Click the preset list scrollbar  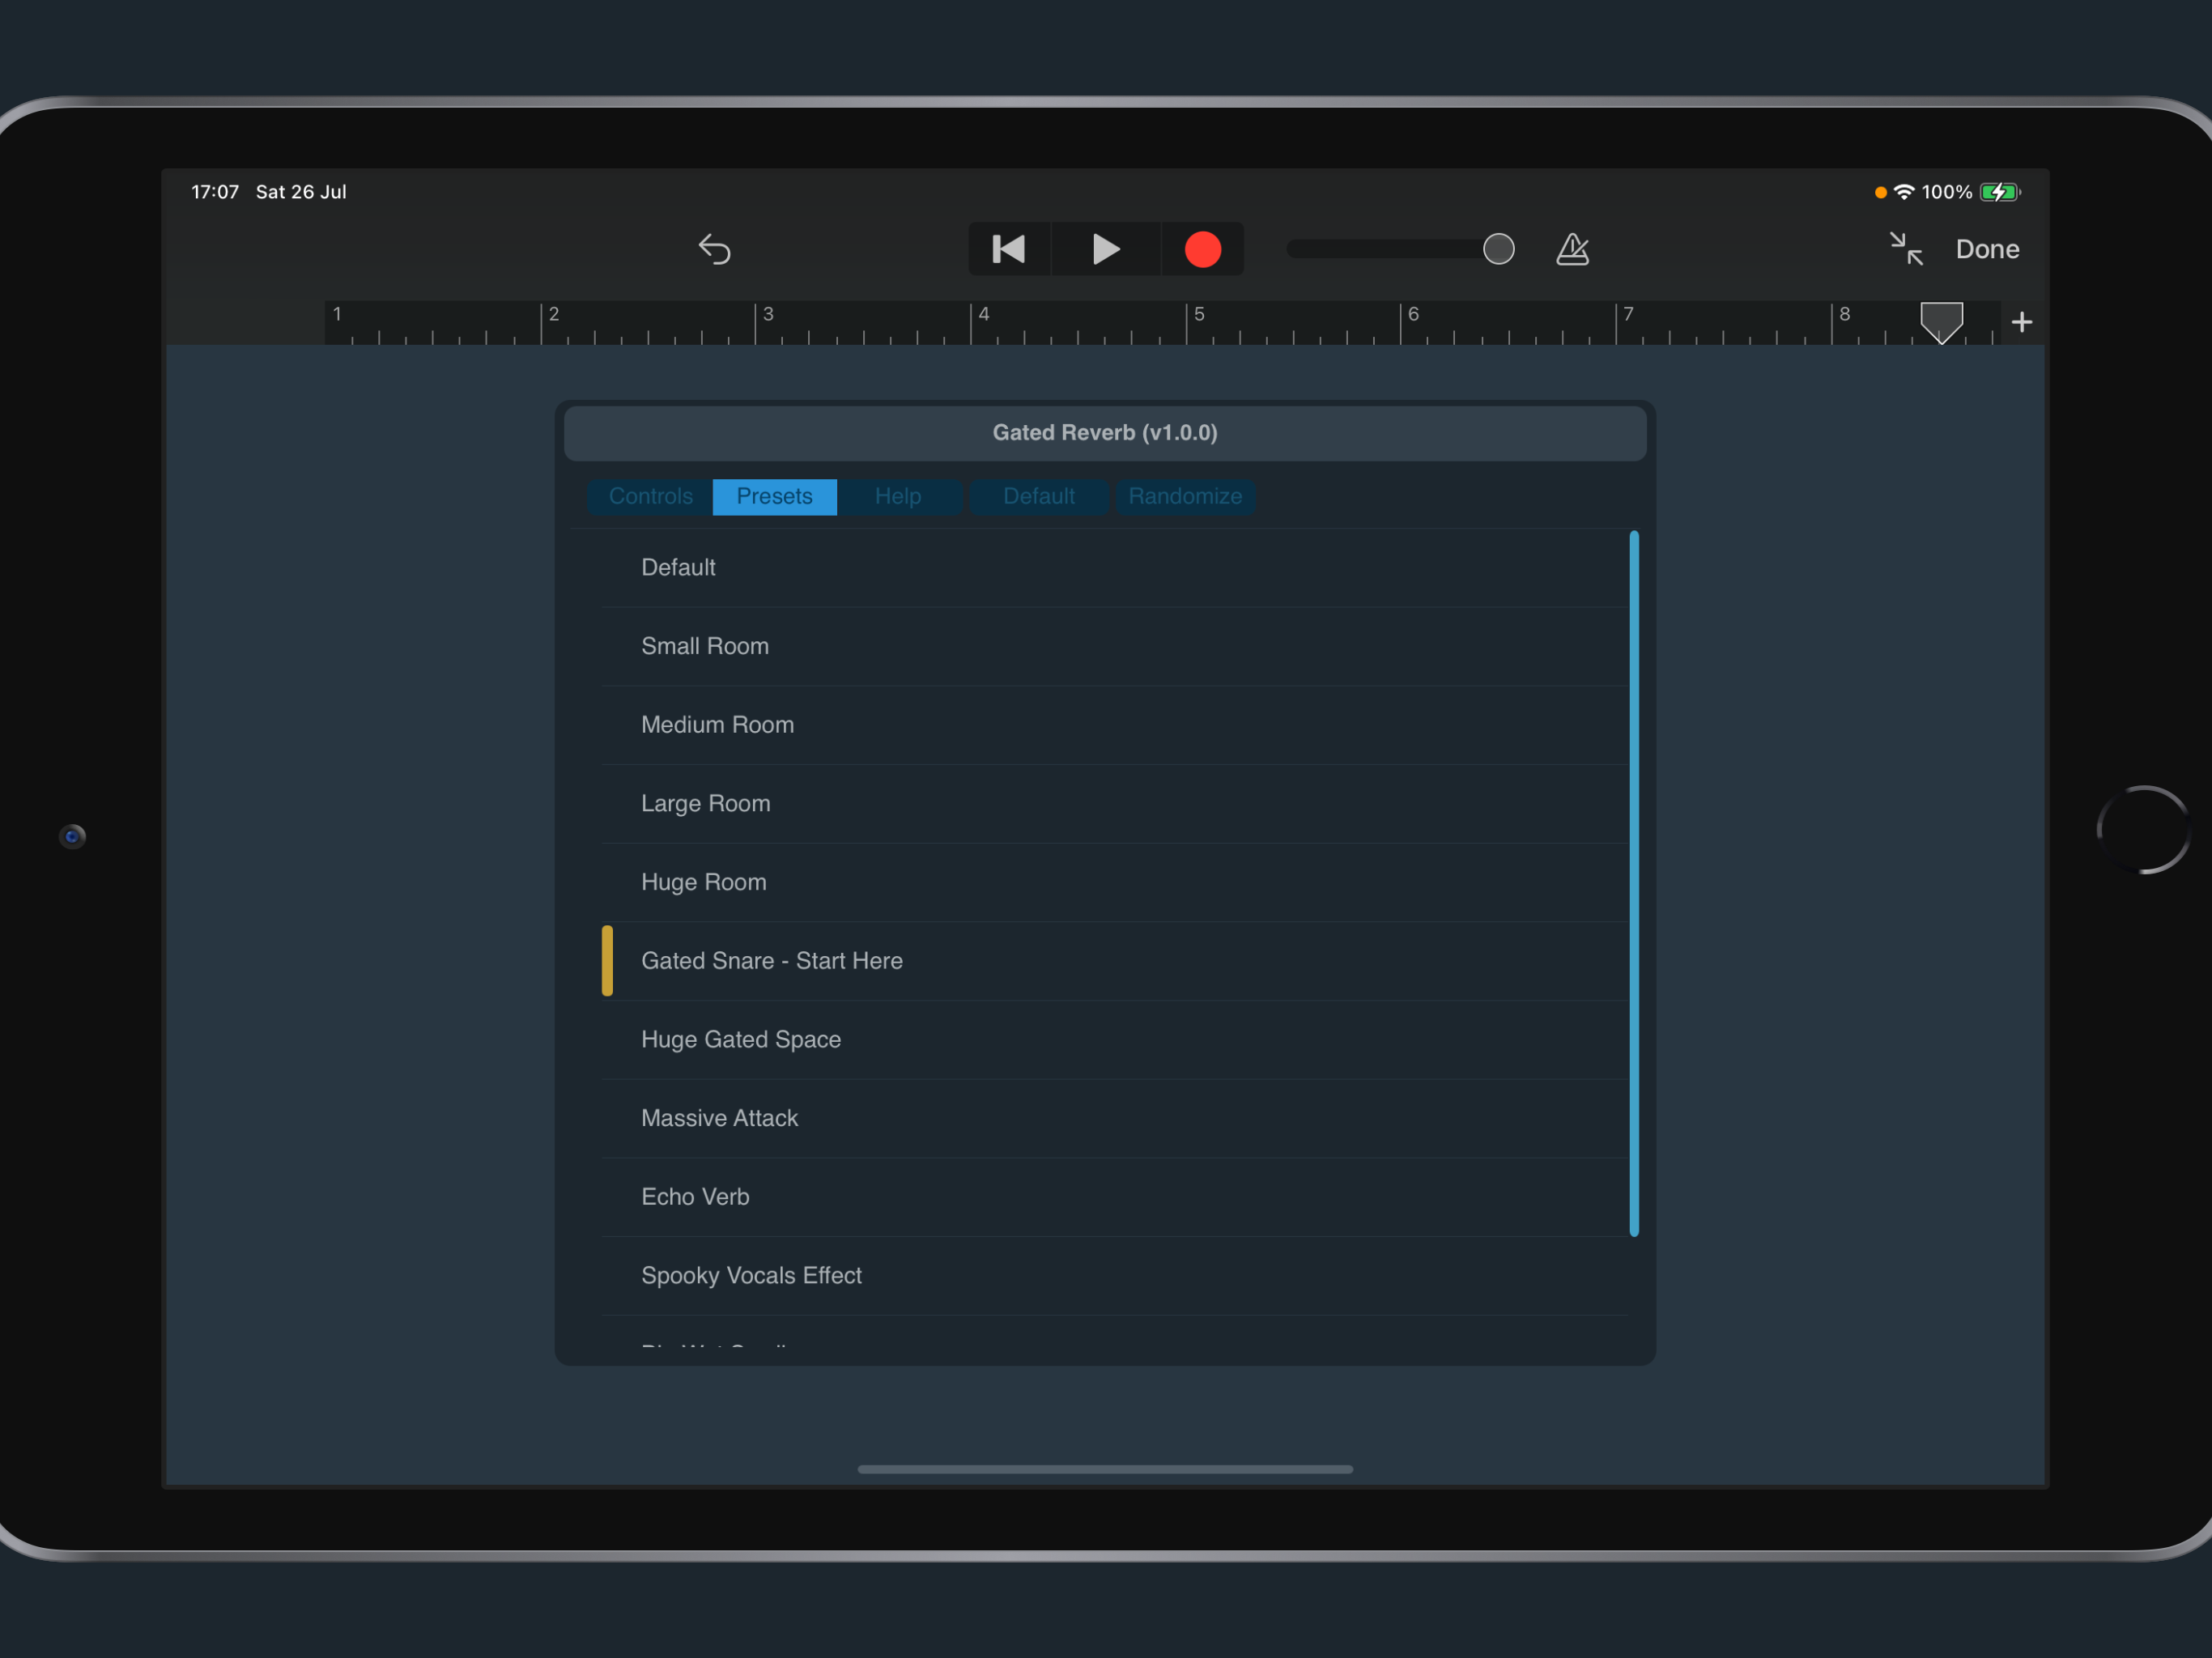click(x=1634, y=884)
